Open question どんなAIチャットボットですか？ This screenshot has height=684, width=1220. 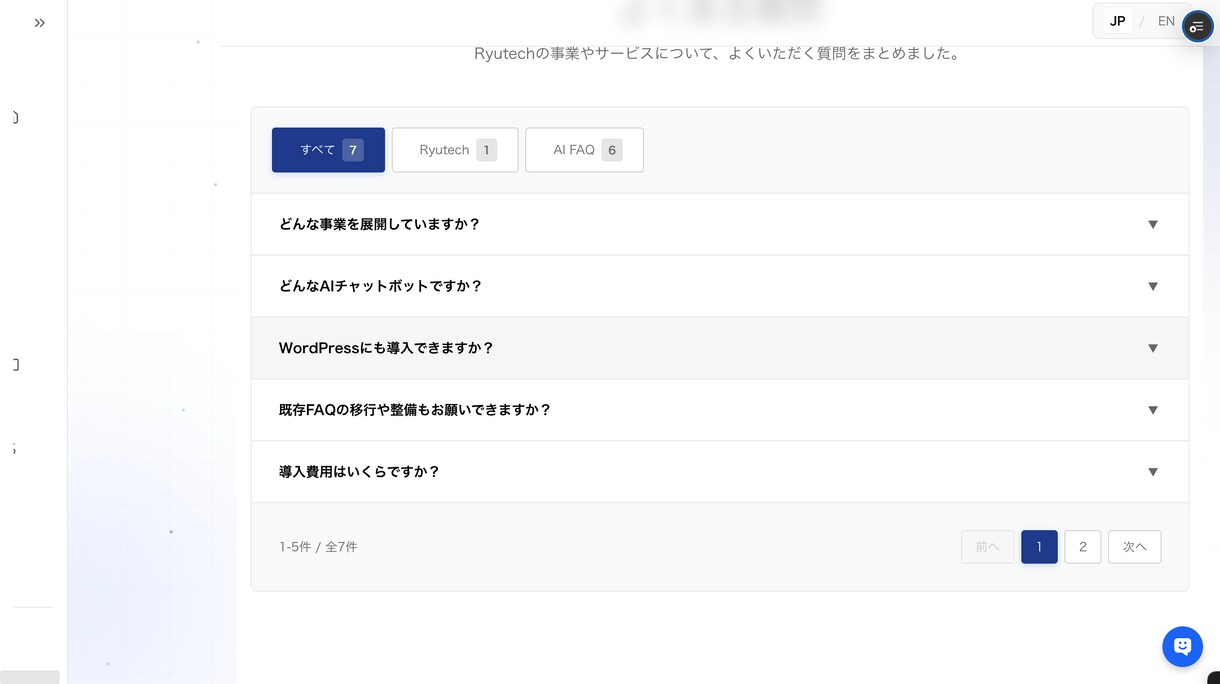coord(720,287)
